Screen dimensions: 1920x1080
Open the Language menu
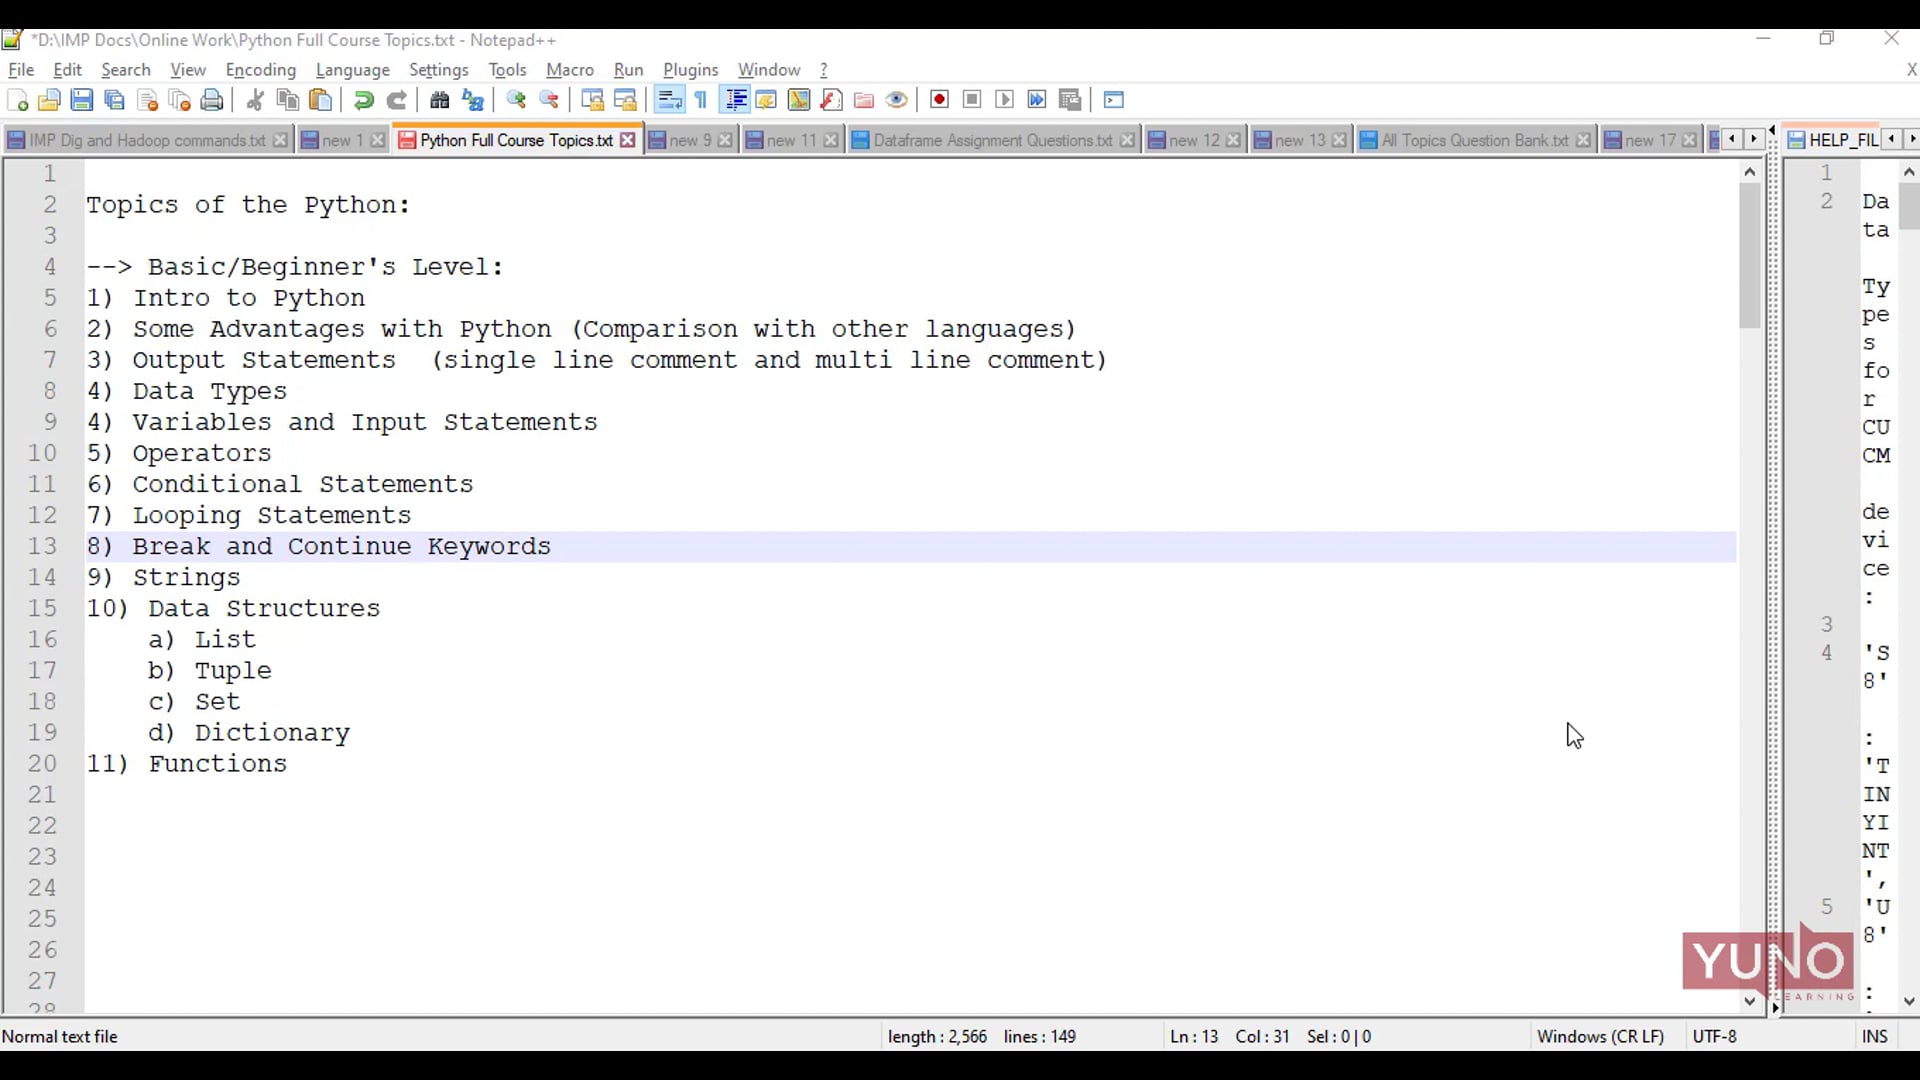352,70
